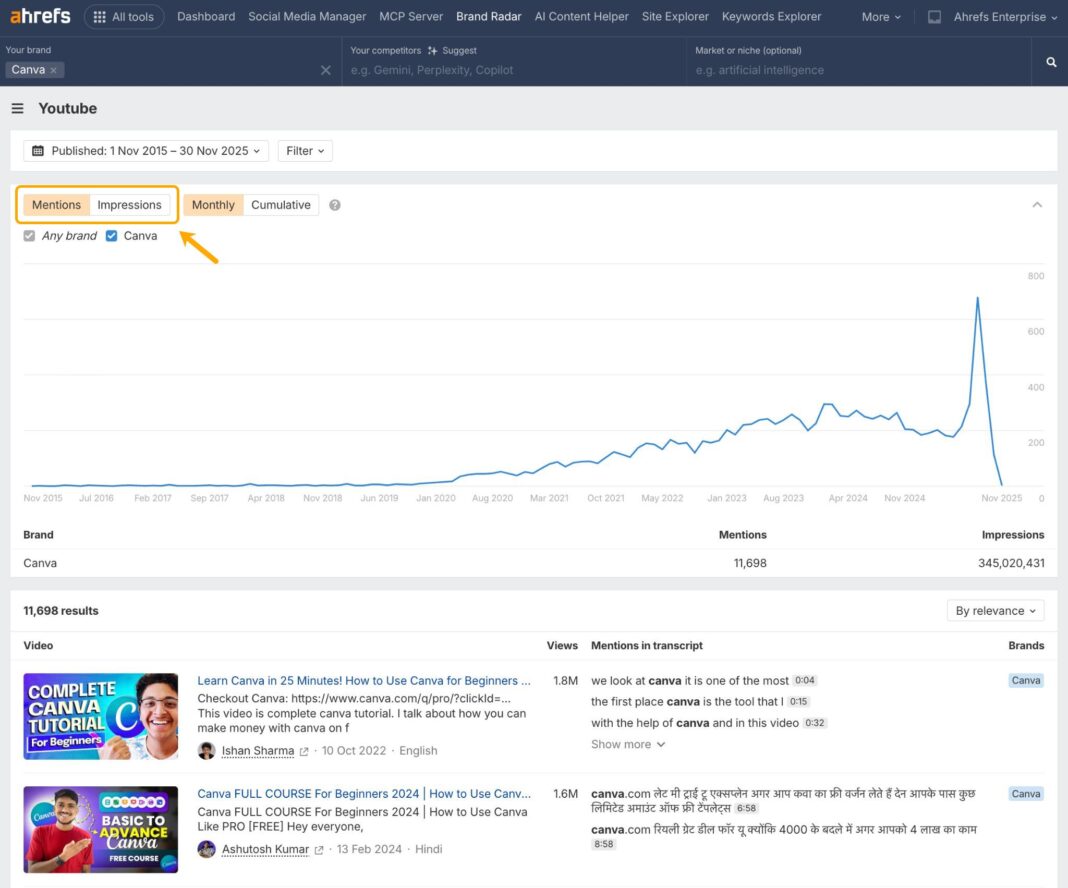The height and width of the screenshot is (888, 1068).
Task: Click the ahrefs logo
Action: pyautogui.click(x=40, y=15)
